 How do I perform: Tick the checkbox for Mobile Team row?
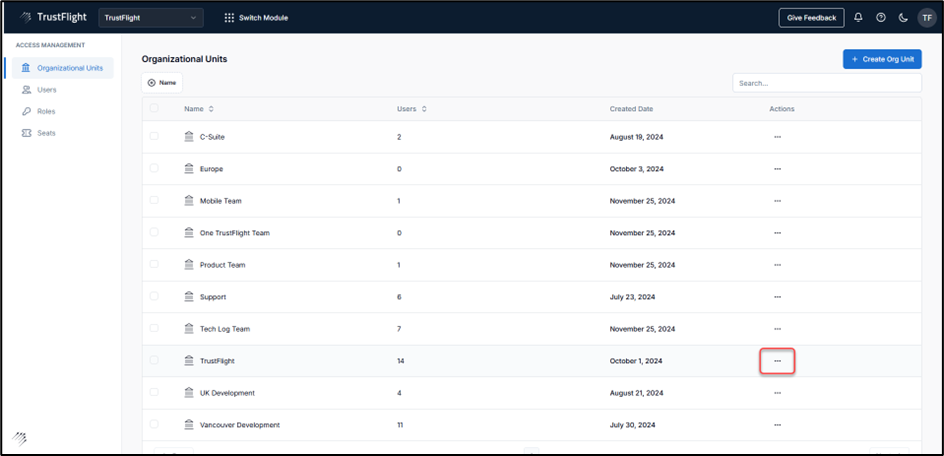click(x=154, y=200)
